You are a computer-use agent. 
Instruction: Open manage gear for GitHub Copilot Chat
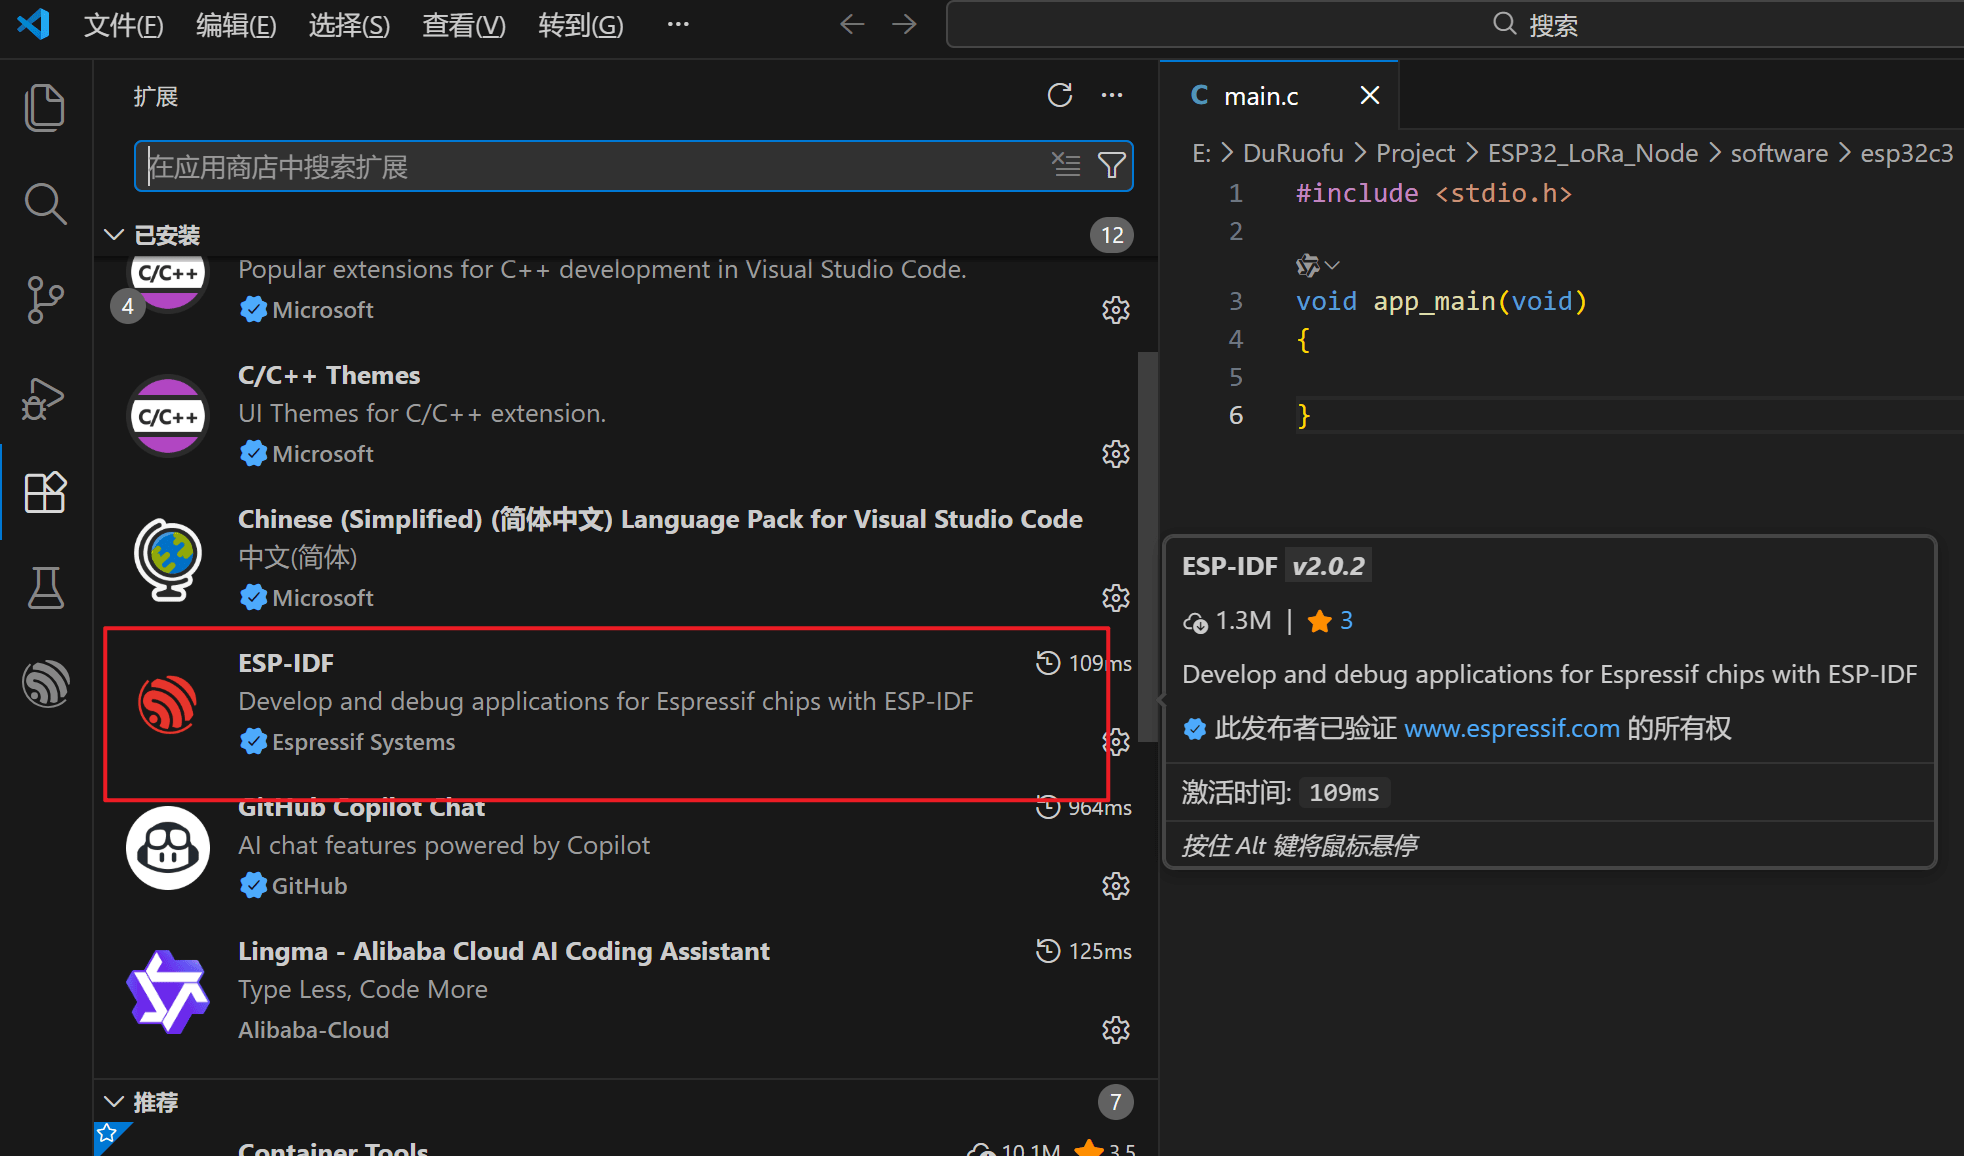[x=1115, y=886]
